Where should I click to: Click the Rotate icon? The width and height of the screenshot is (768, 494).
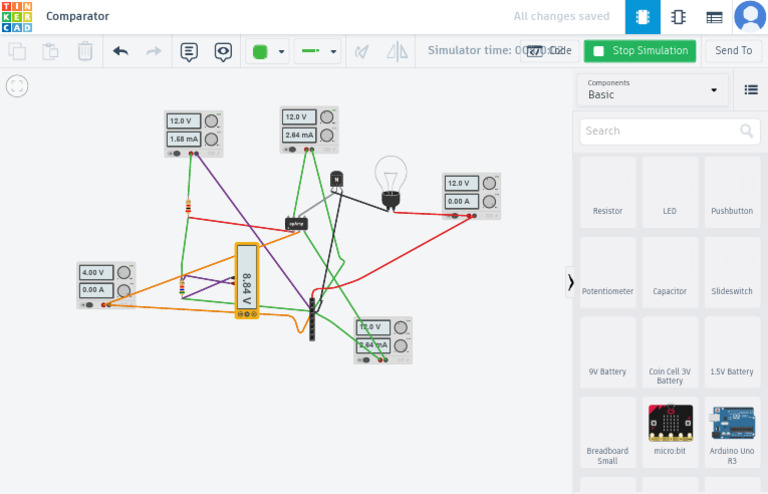click(362, 51)
